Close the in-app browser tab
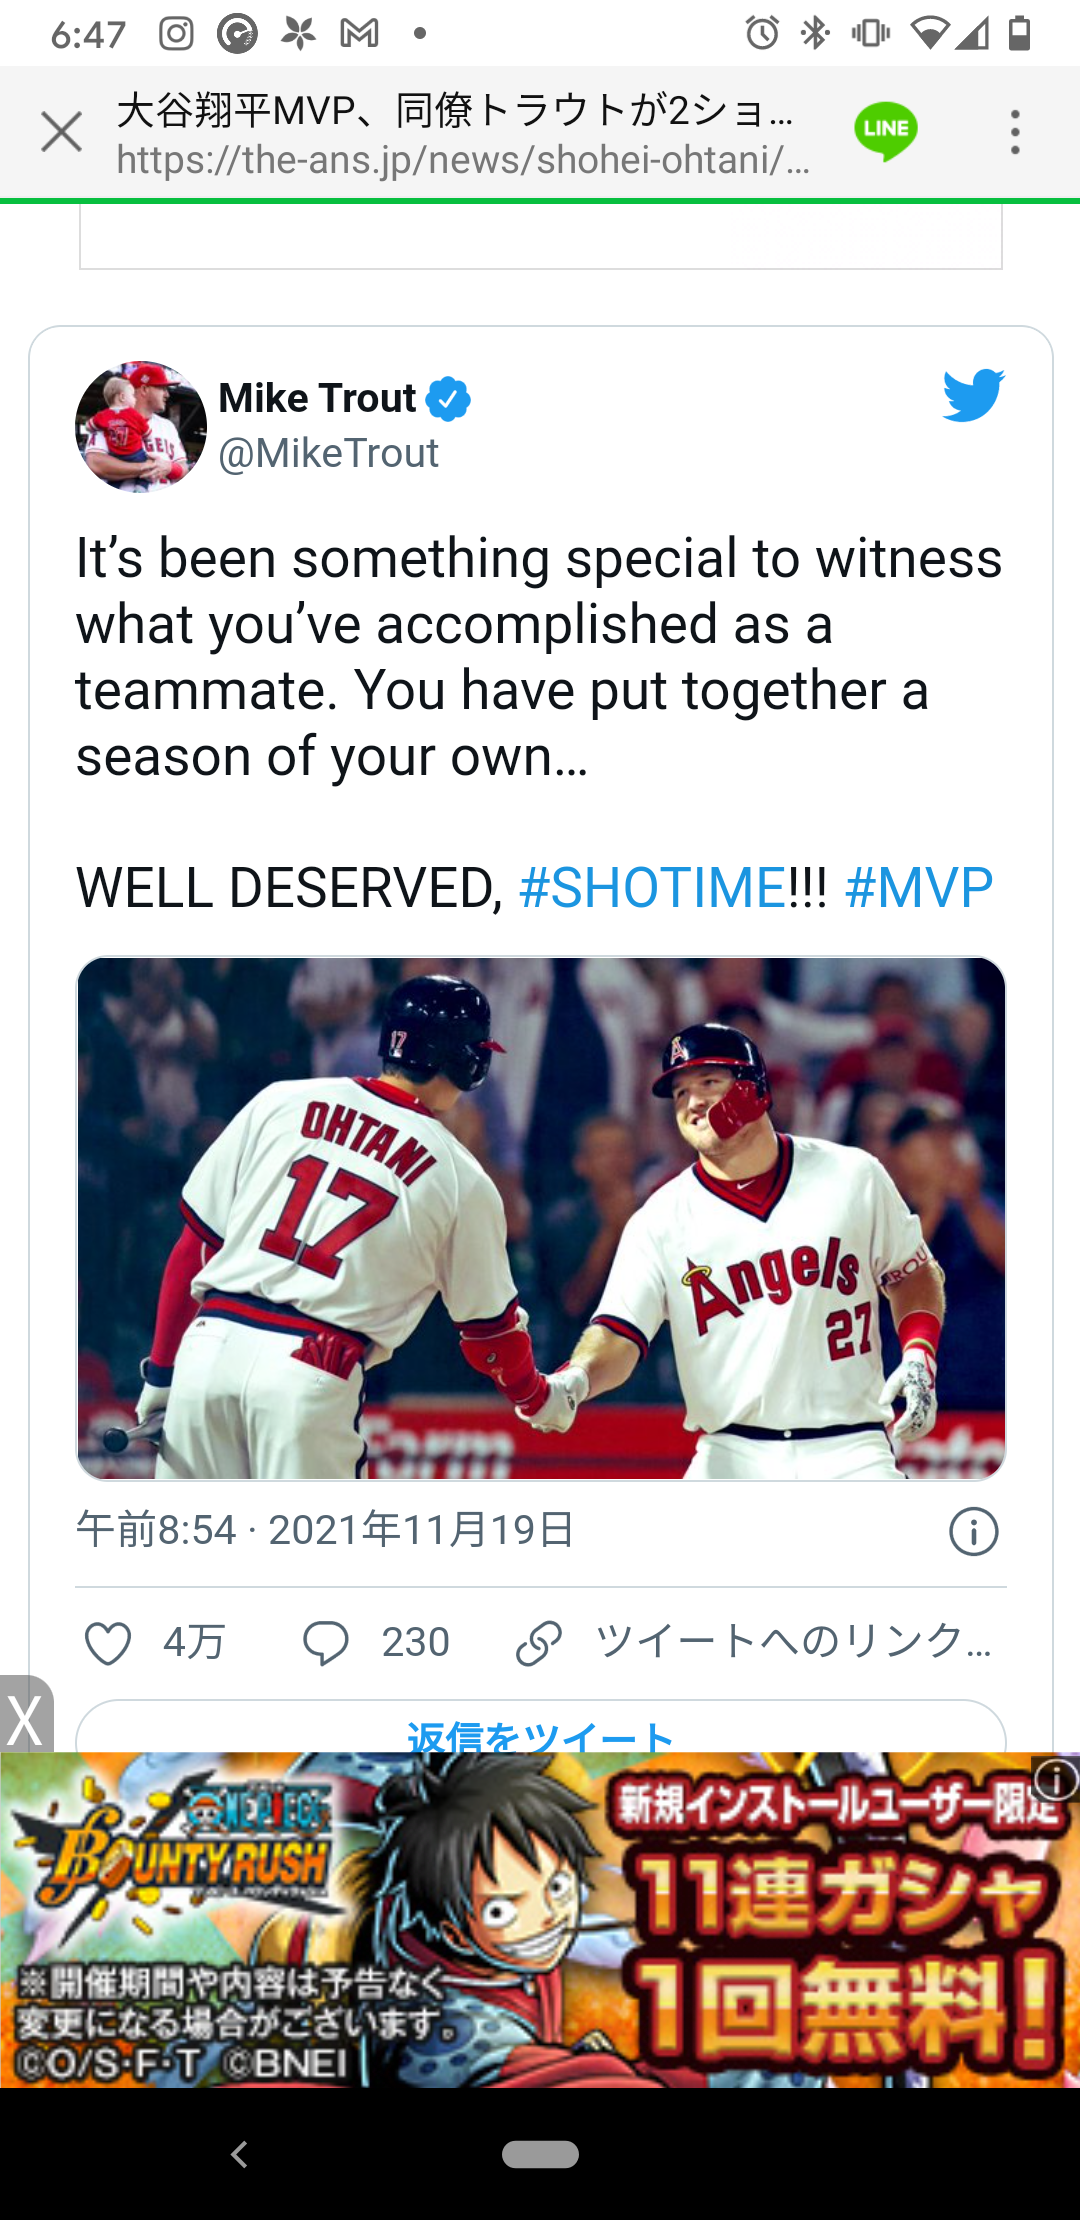 click(x=61, y=132)
